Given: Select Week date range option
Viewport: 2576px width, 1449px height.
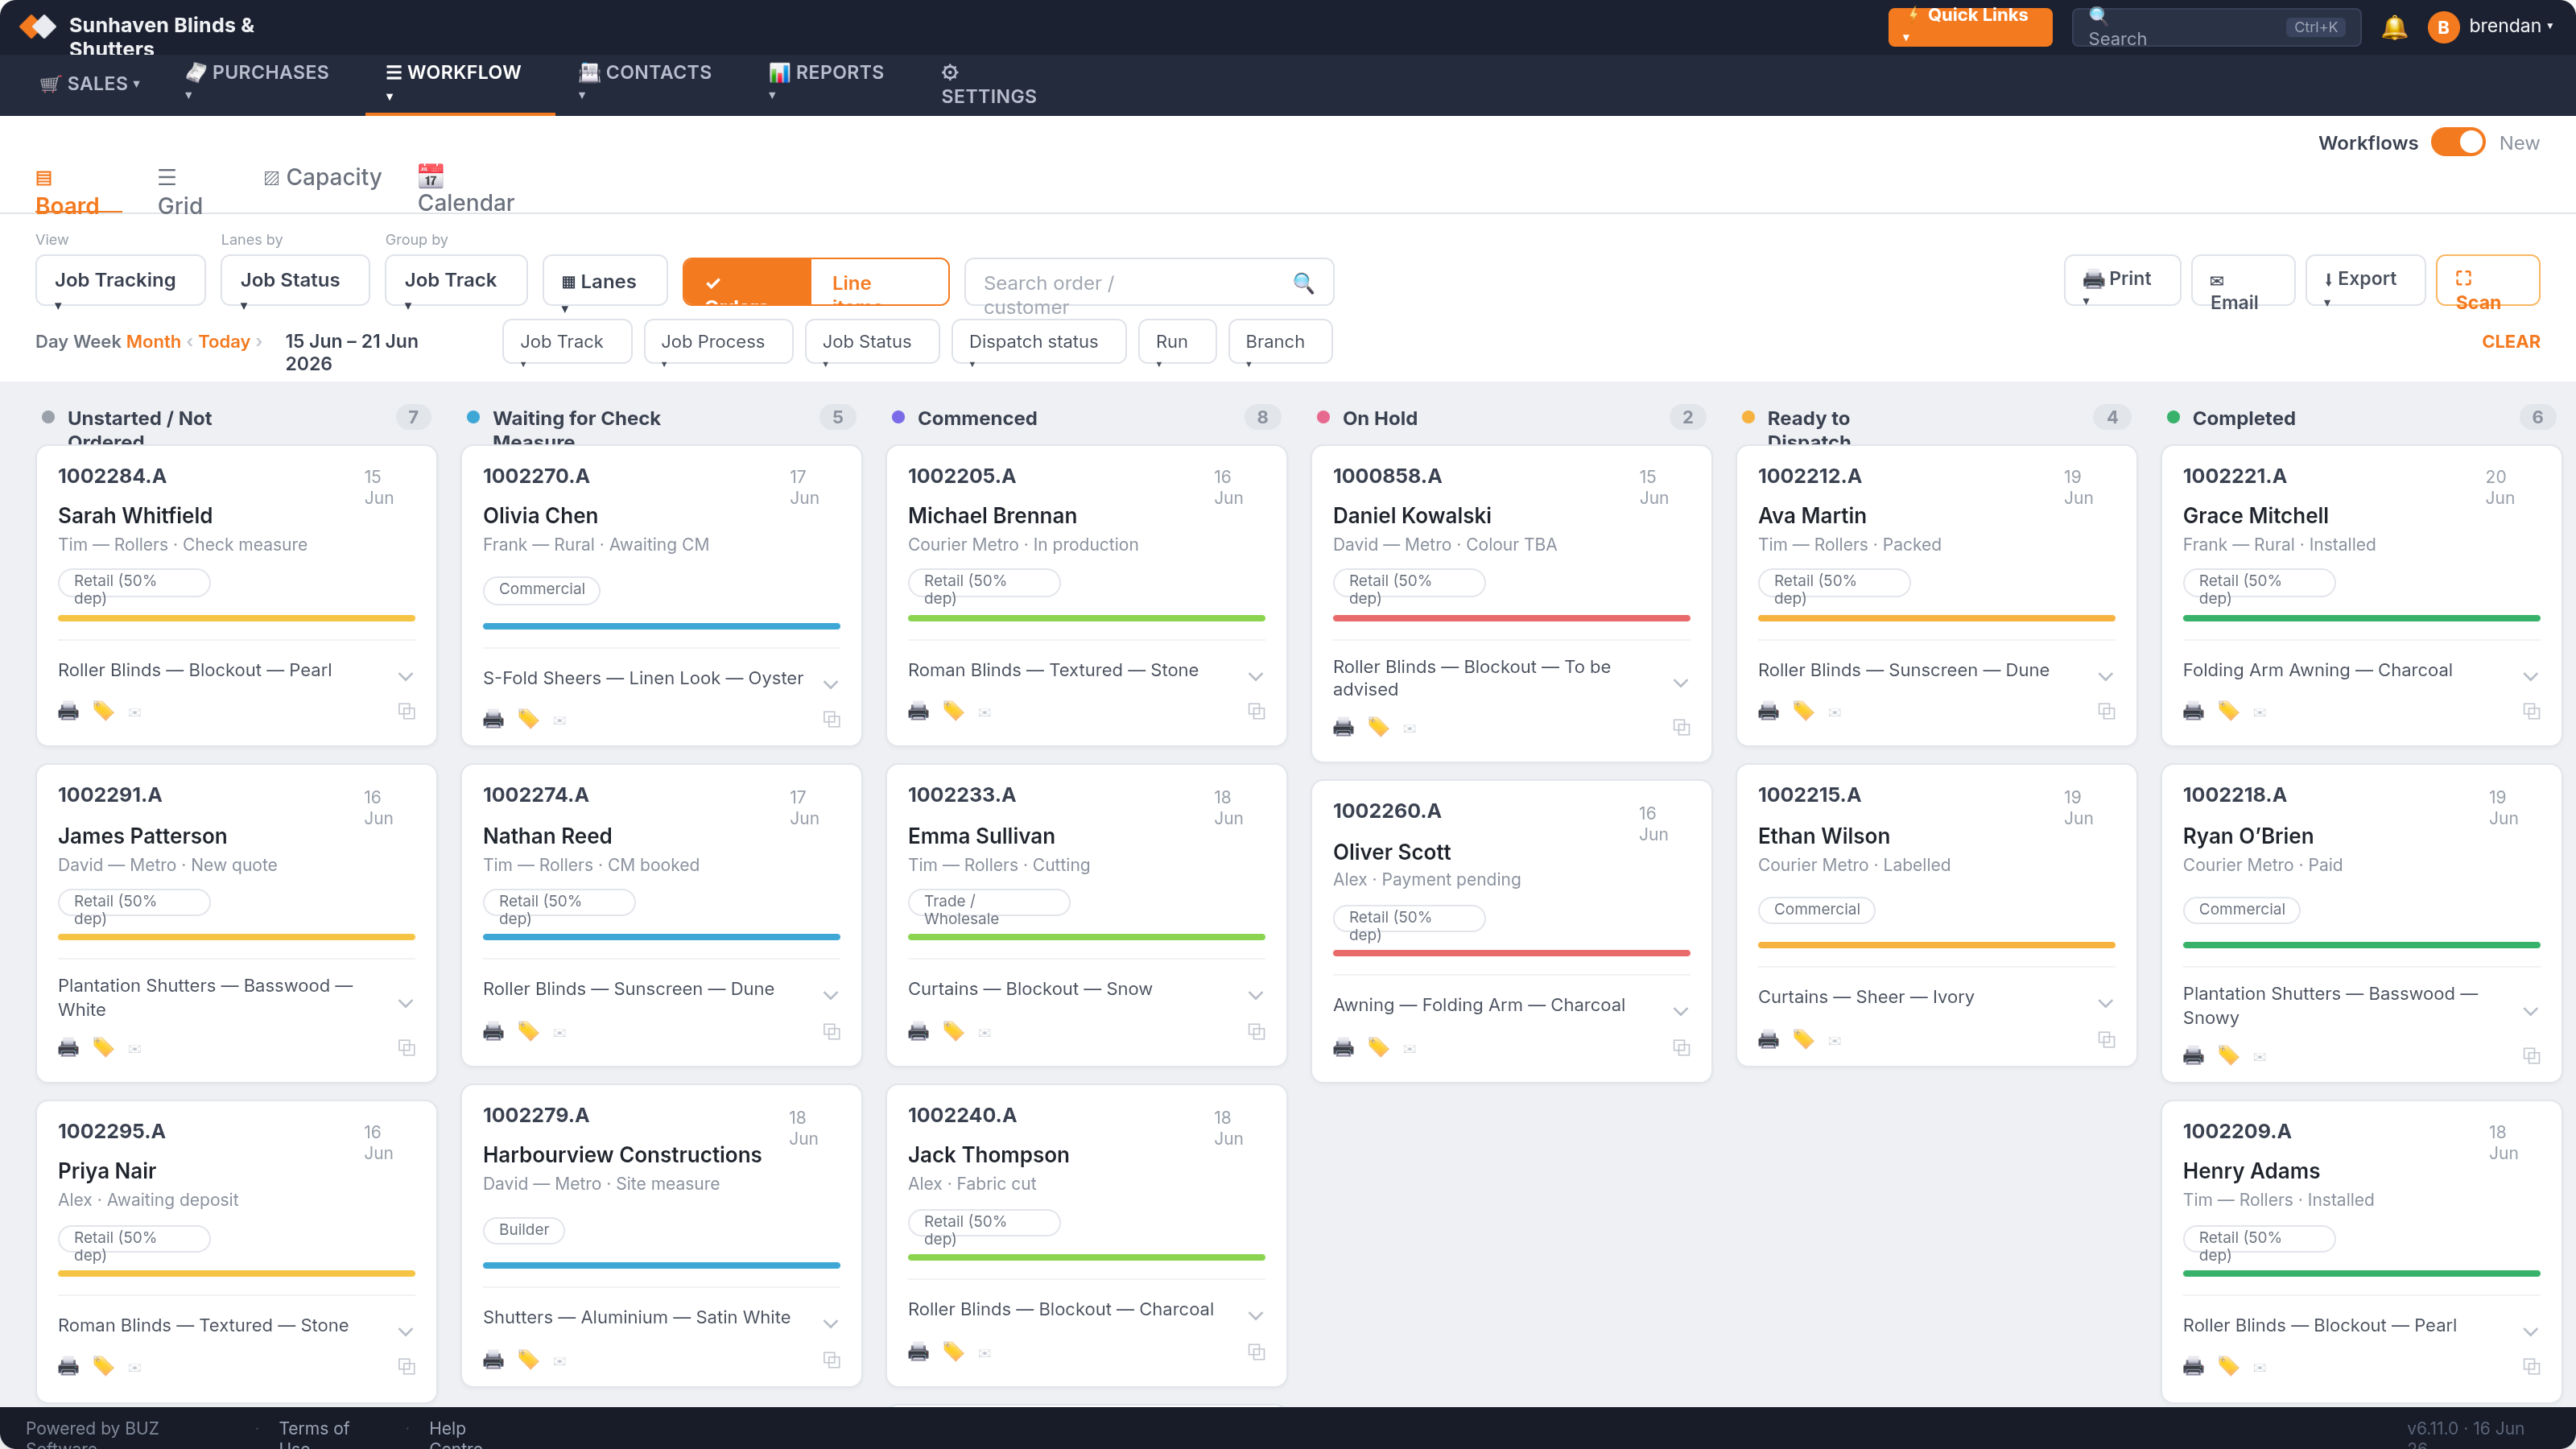Looking at the screenshot, I should point(97,341).
